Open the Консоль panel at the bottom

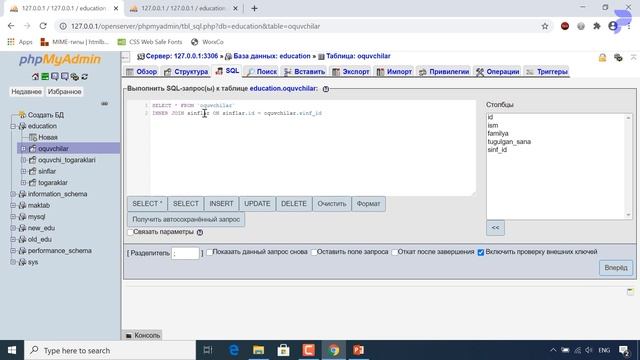(x=142, y=335)
